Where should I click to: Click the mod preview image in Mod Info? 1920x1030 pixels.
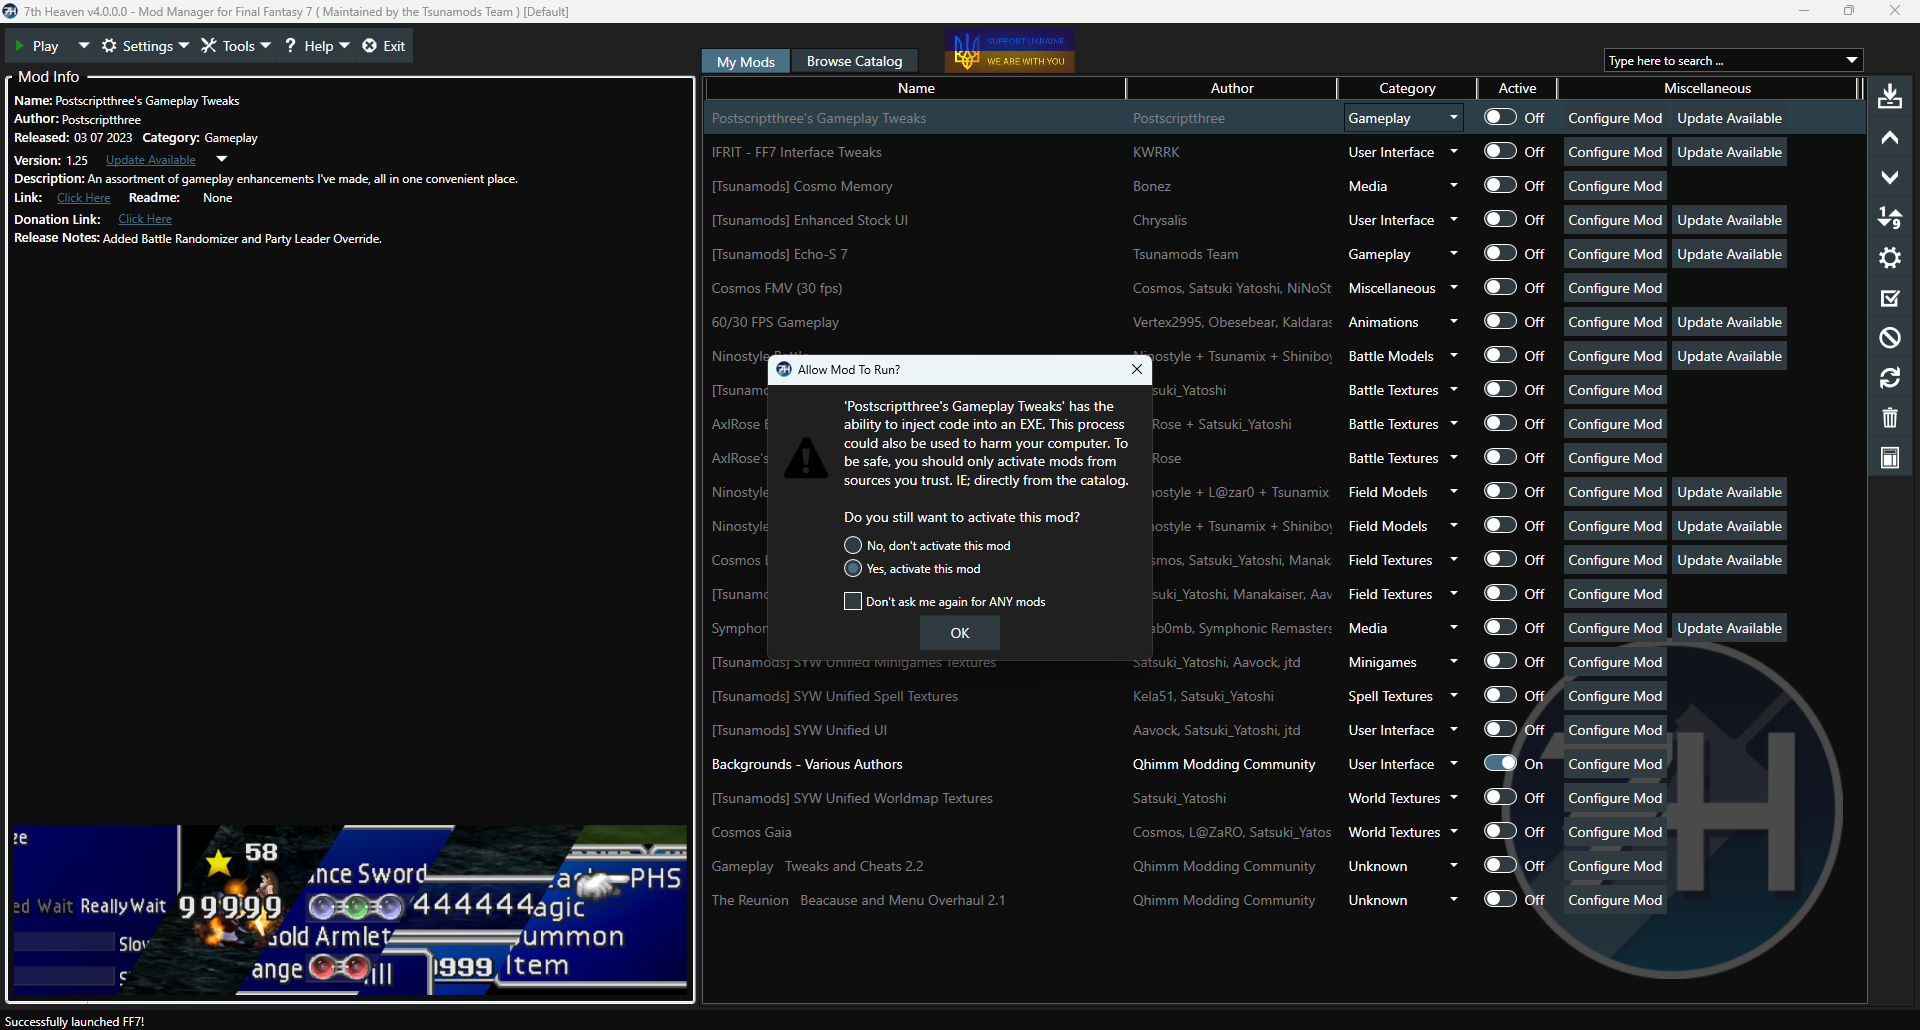[x=349, y=911]
